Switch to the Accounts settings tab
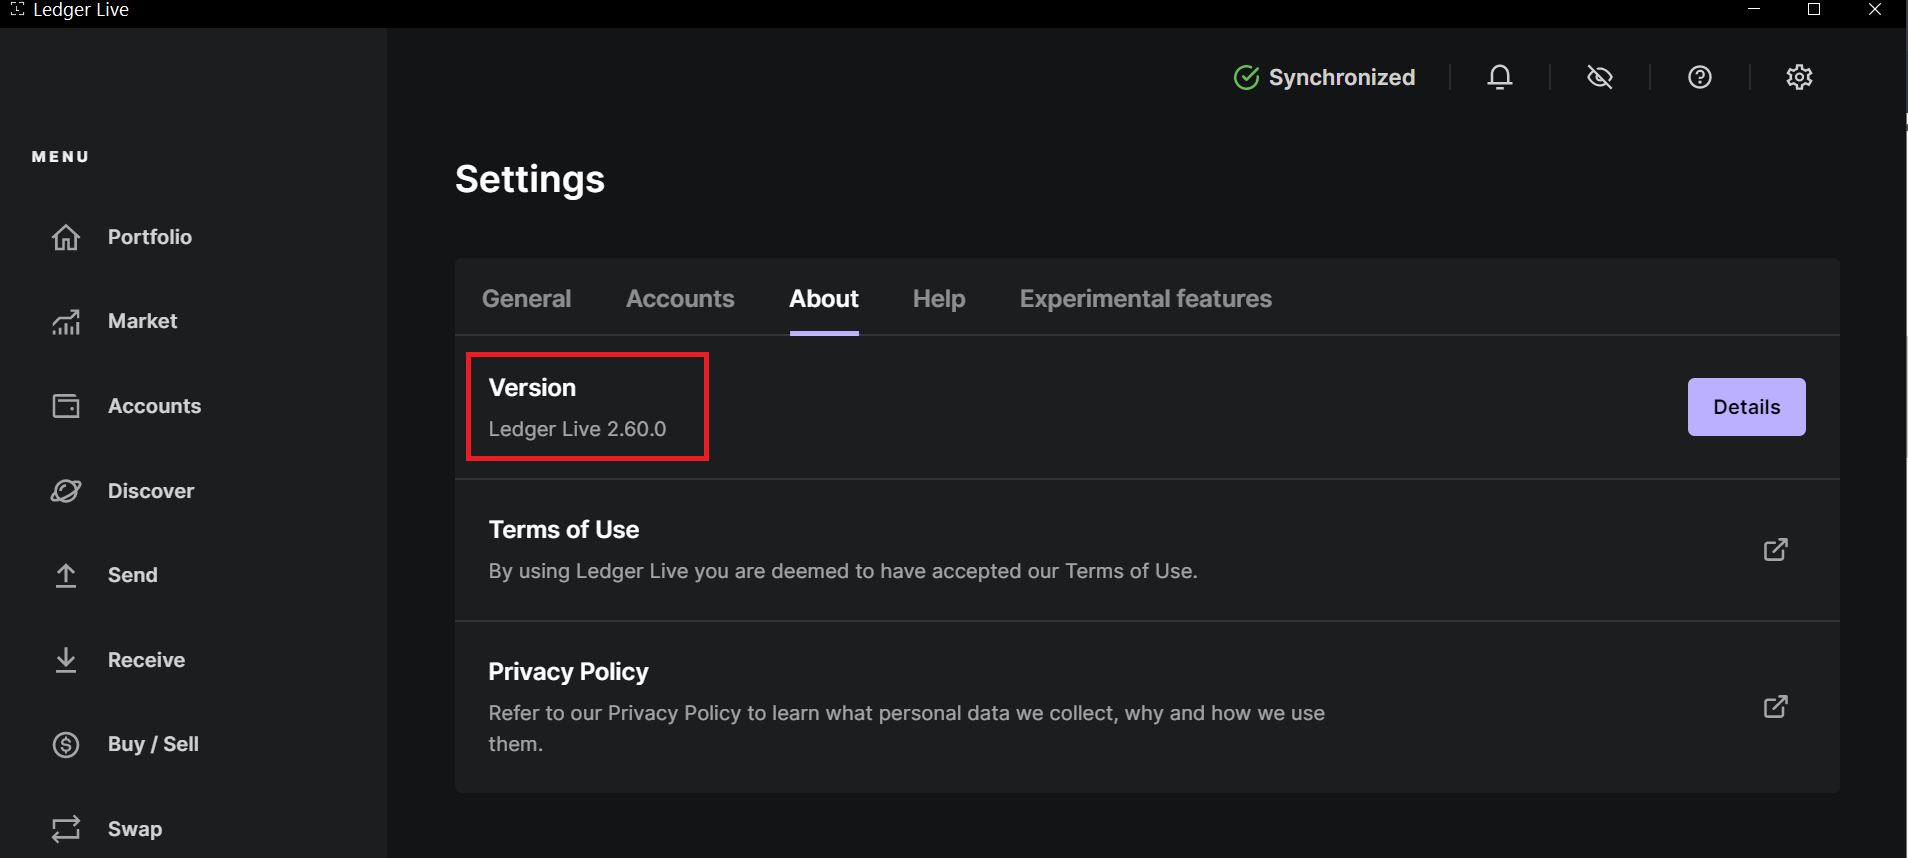The image size is (1908, 858). click(680, 299)
